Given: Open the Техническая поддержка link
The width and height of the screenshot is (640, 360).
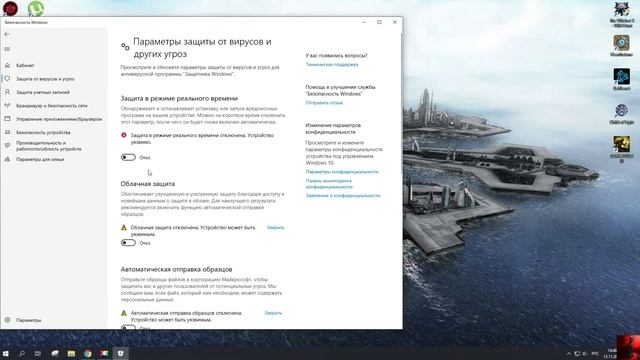Looking at the screenshot, I should pyautogui.click(x=332, y=64).
